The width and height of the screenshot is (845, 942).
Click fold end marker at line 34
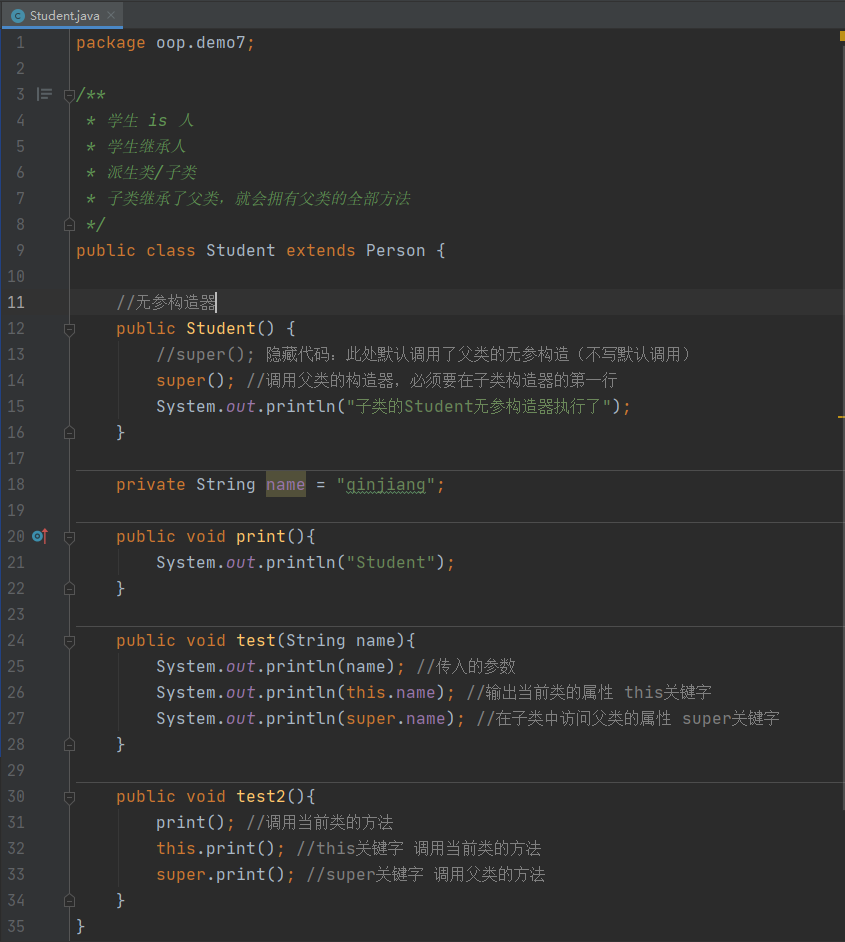point(69,901)
